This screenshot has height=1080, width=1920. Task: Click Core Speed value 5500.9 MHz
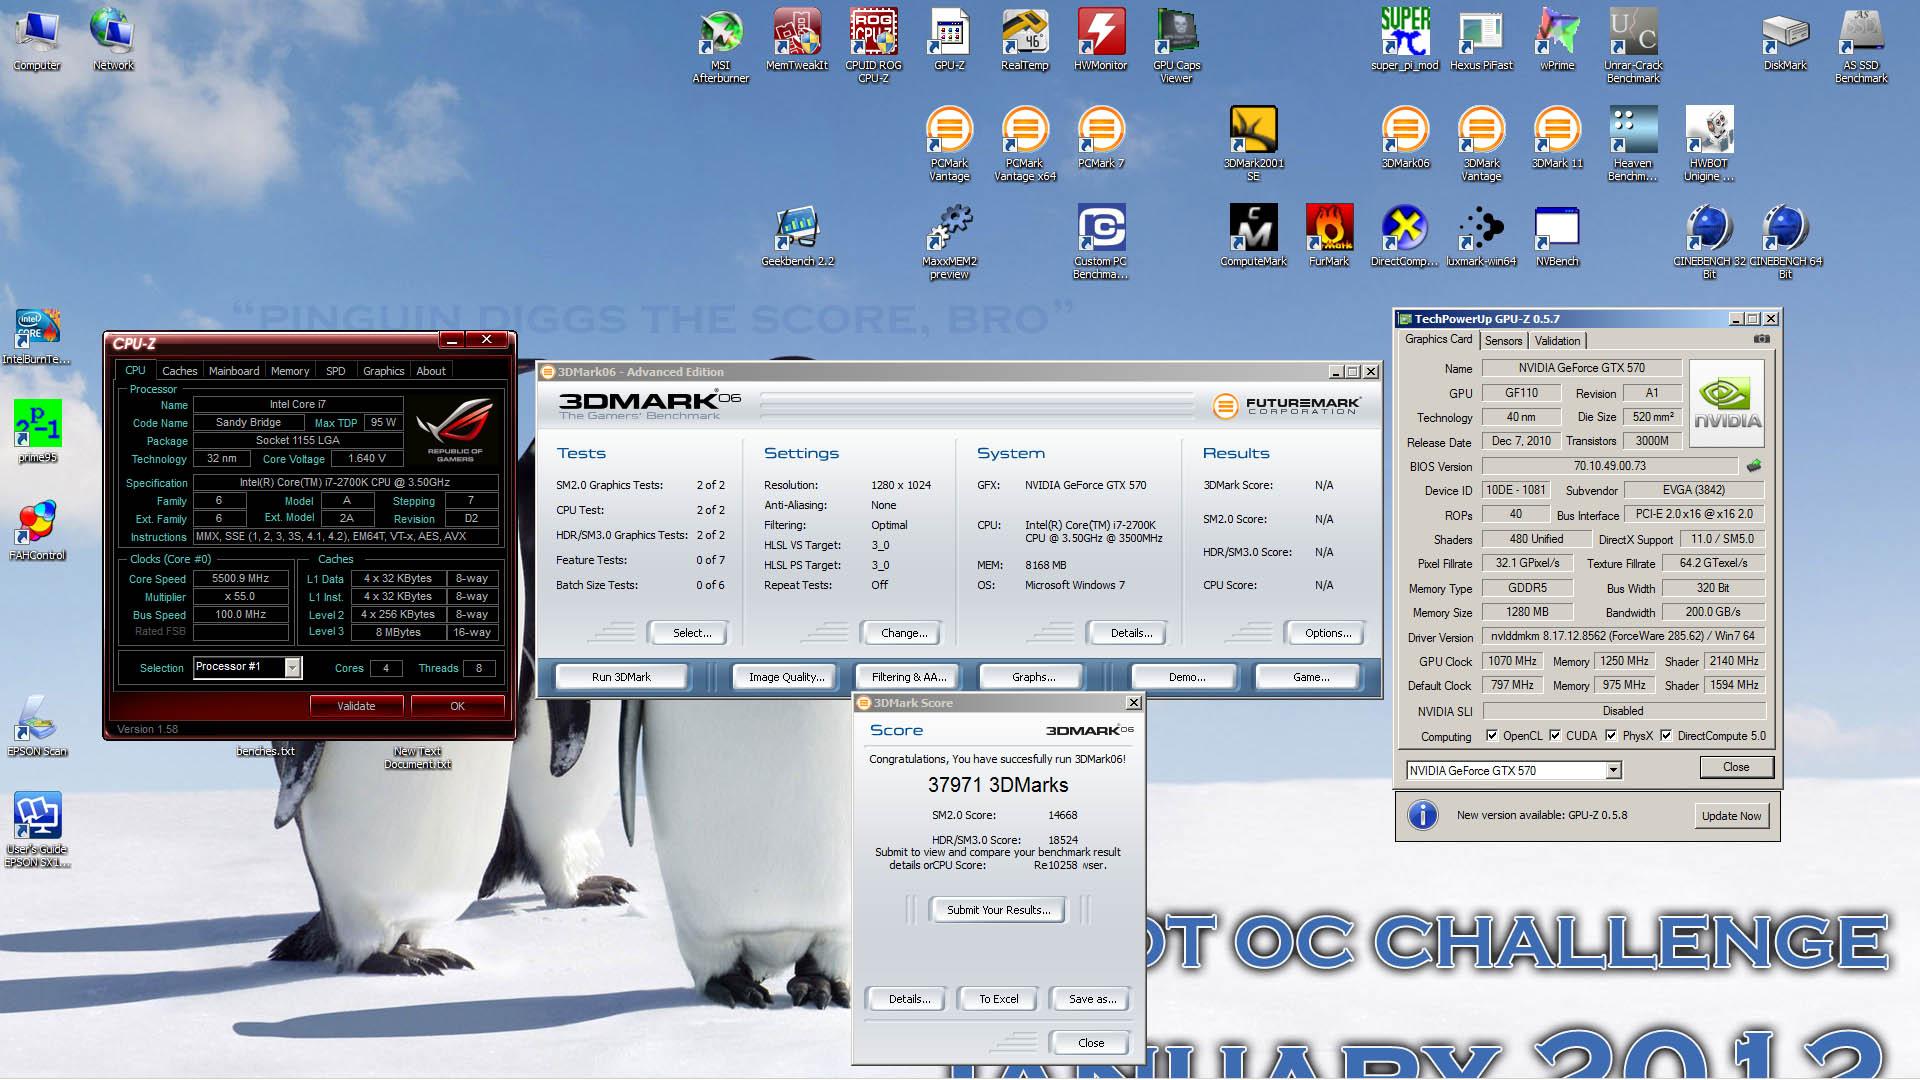point(240,578)
